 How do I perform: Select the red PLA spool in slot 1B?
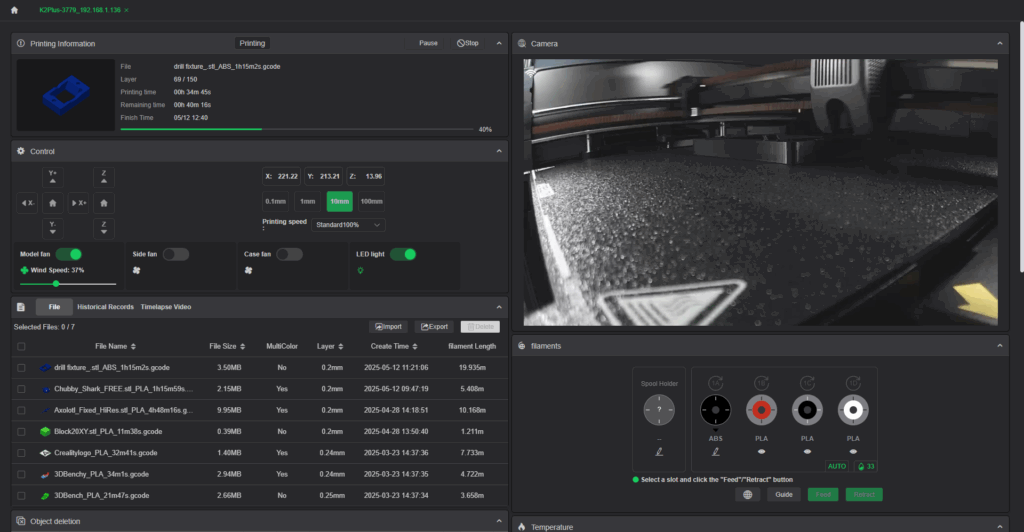(x=761, y=408)
